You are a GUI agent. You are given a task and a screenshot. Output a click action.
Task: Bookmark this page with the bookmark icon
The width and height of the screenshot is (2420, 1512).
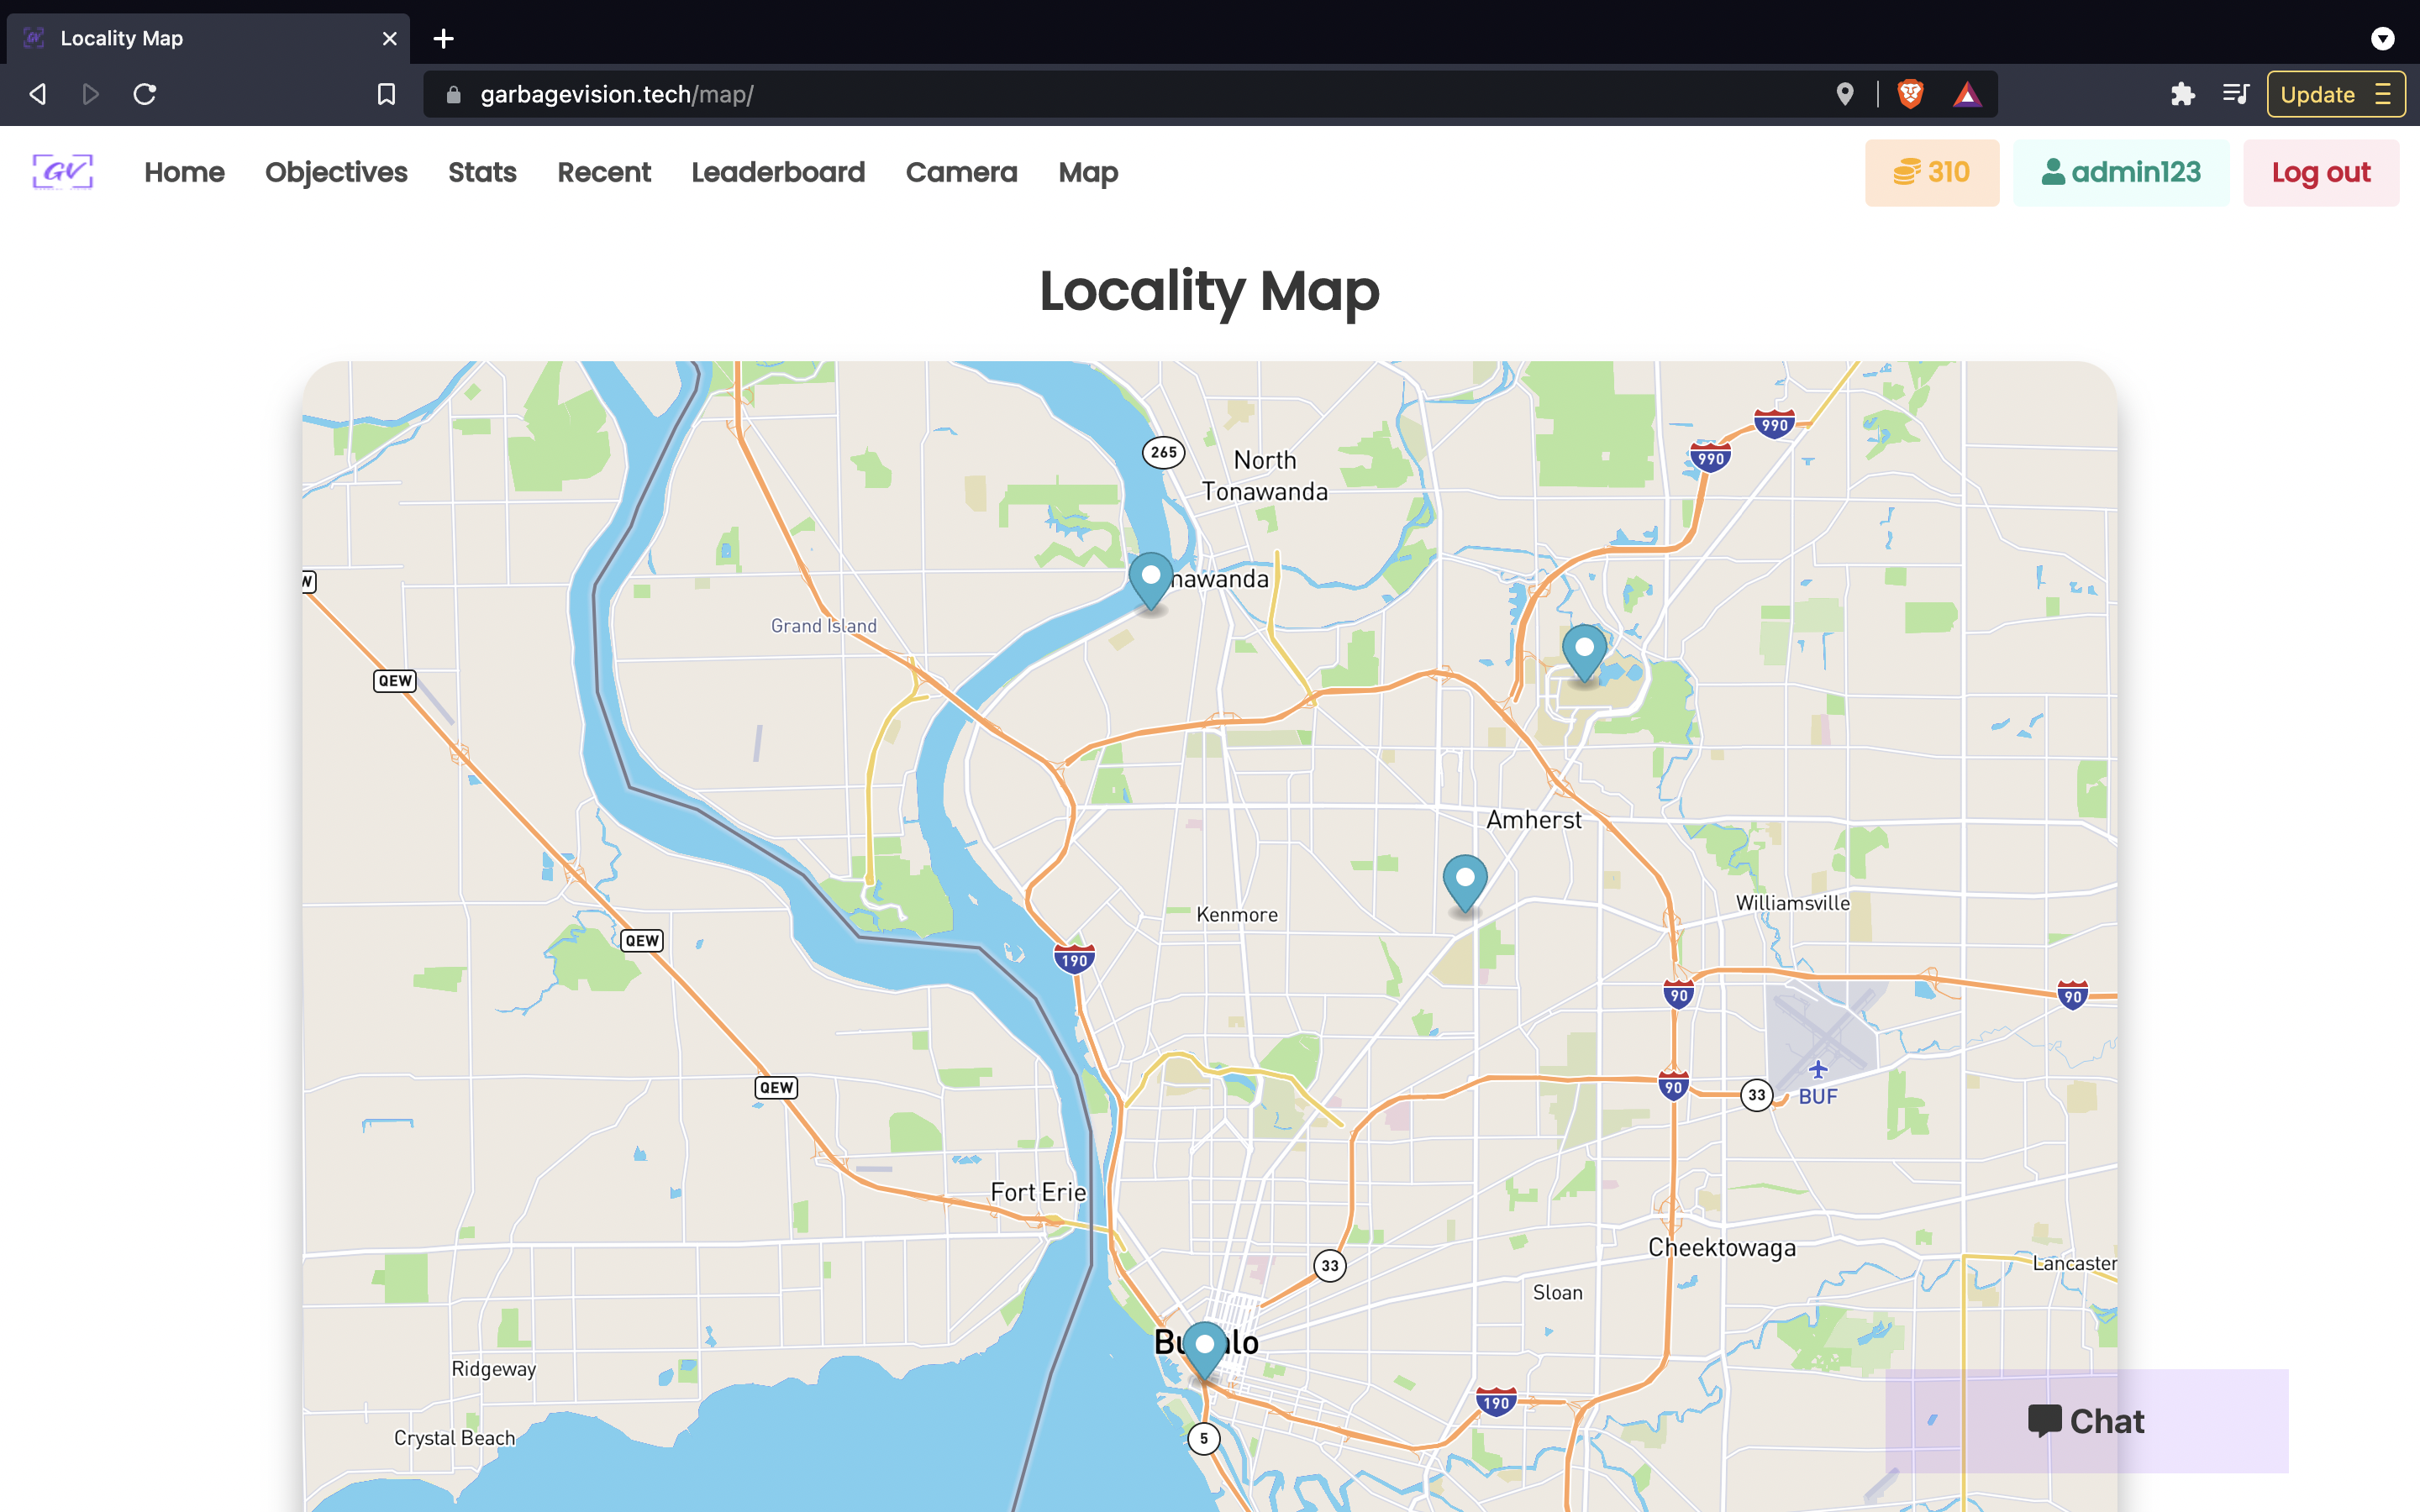pos(386,94)
